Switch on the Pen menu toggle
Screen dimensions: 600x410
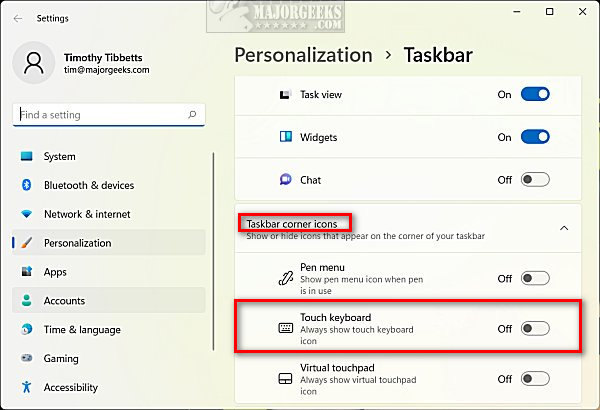pyautogui.click(x=535, y=278)
